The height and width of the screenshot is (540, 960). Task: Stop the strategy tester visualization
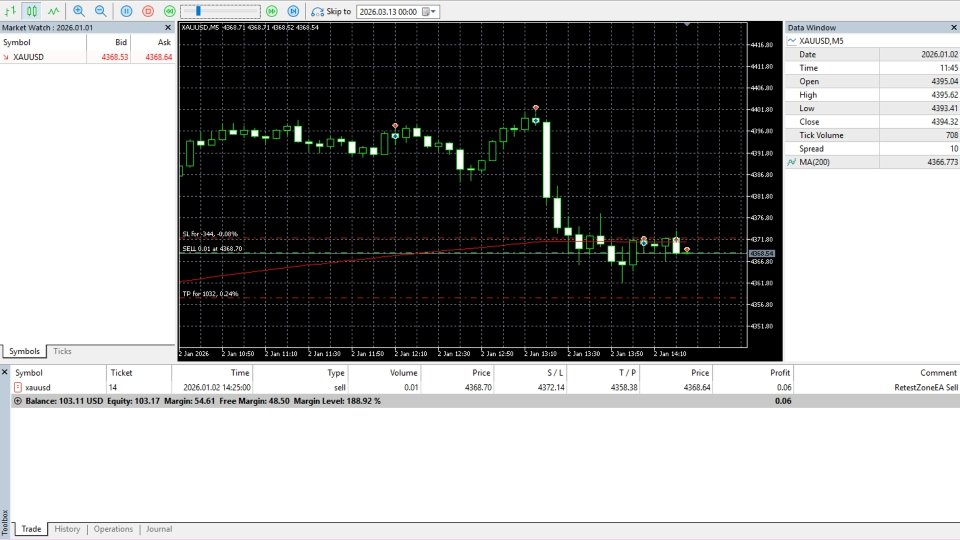click(x=148, y=11)
